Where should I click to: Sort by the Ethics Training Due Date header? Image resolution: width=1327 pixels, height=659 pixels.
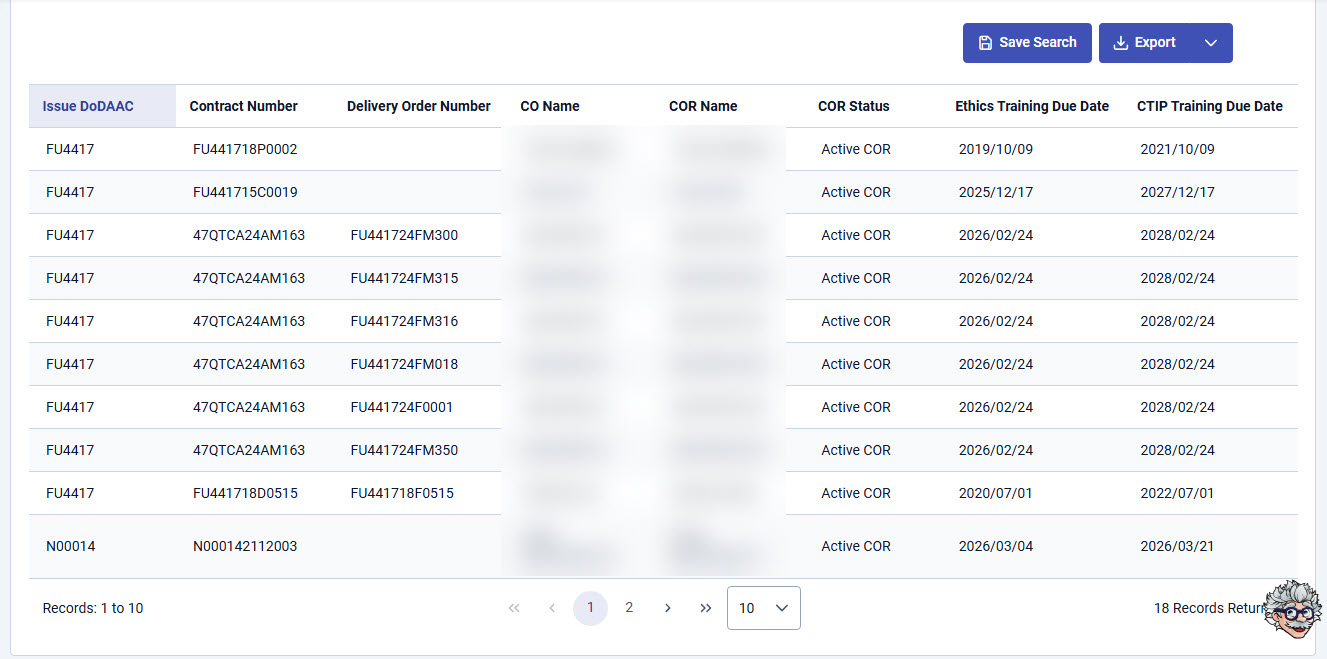[1032, 106]
